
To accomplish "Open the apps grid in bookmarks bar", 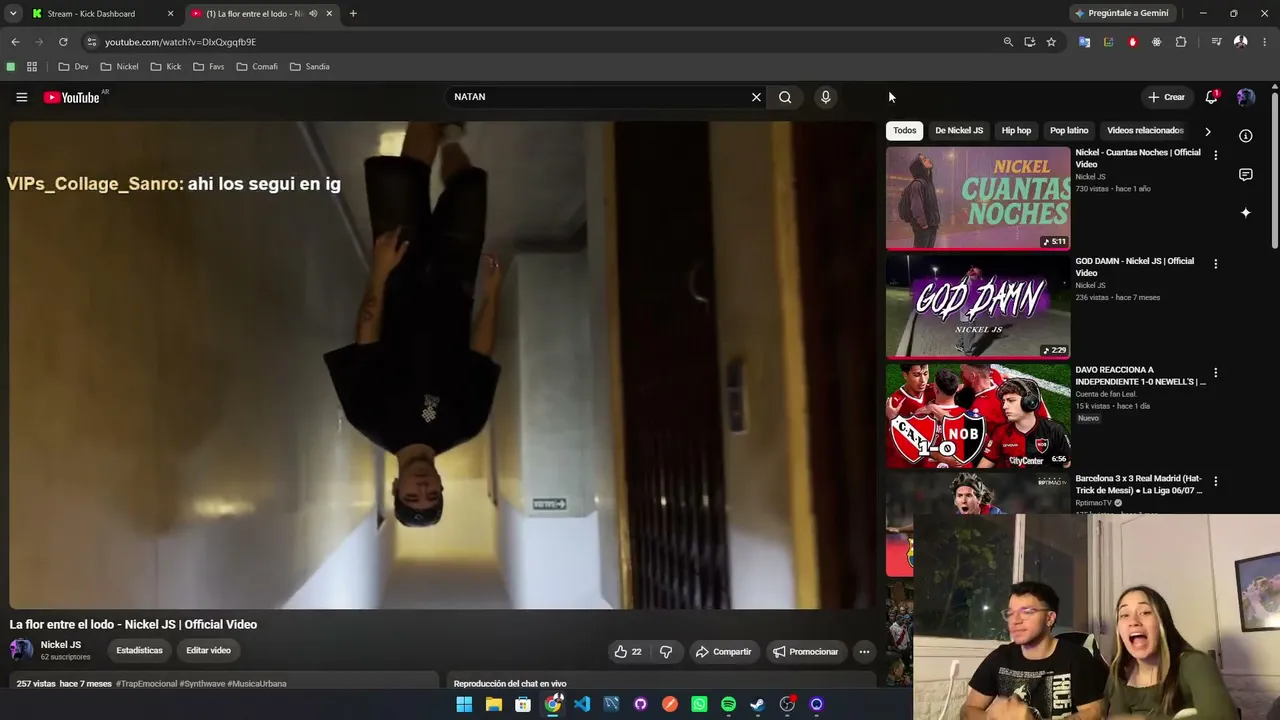I will point(32,67).
